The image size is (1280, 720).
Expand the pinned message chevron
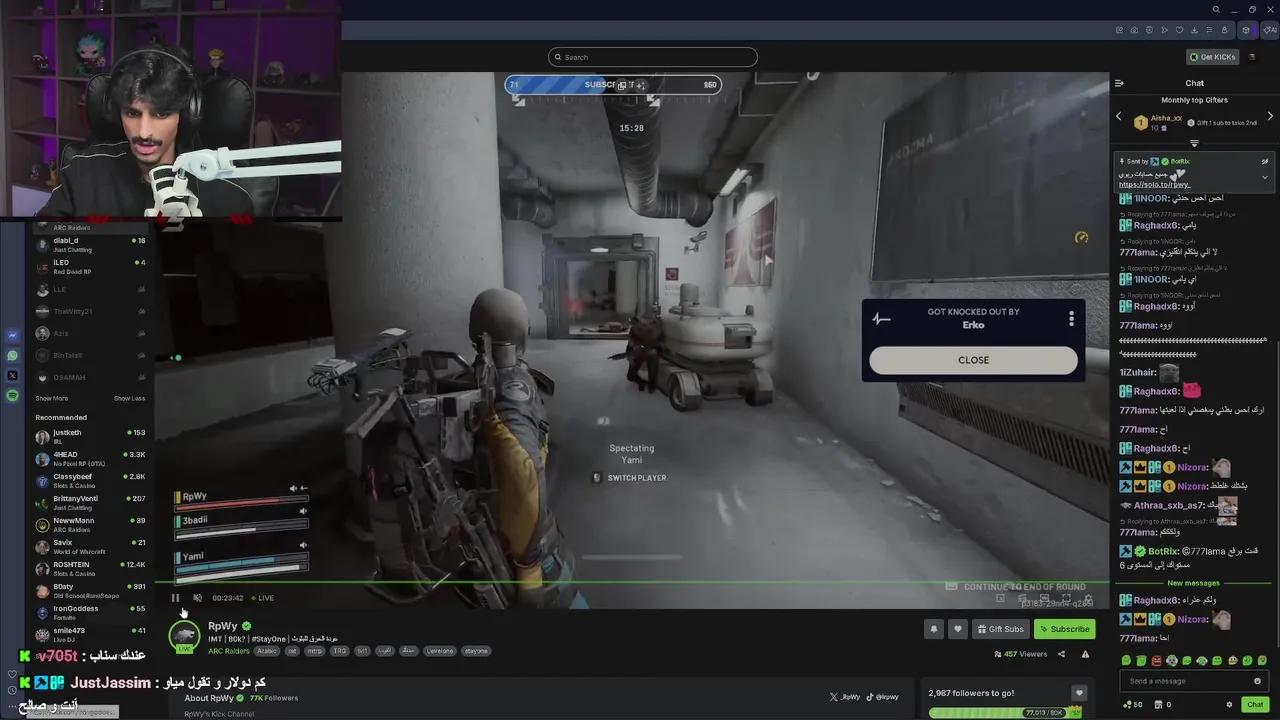click(1264, 177)
